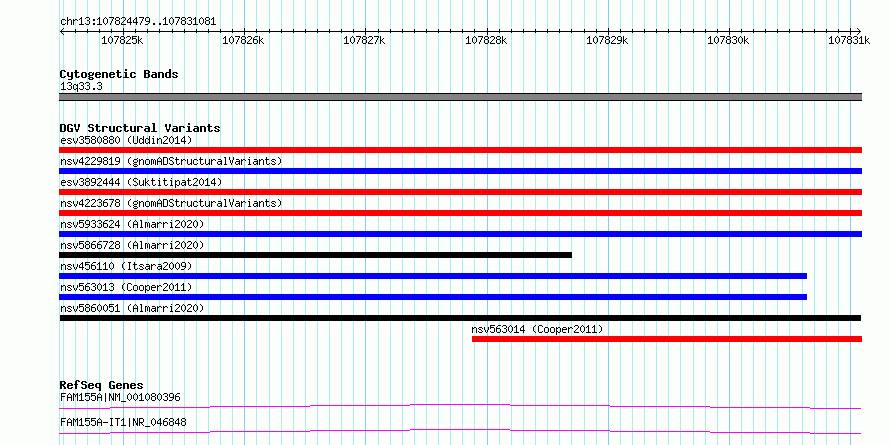Select the blue bar under nsv4229819

click(460, 171)
